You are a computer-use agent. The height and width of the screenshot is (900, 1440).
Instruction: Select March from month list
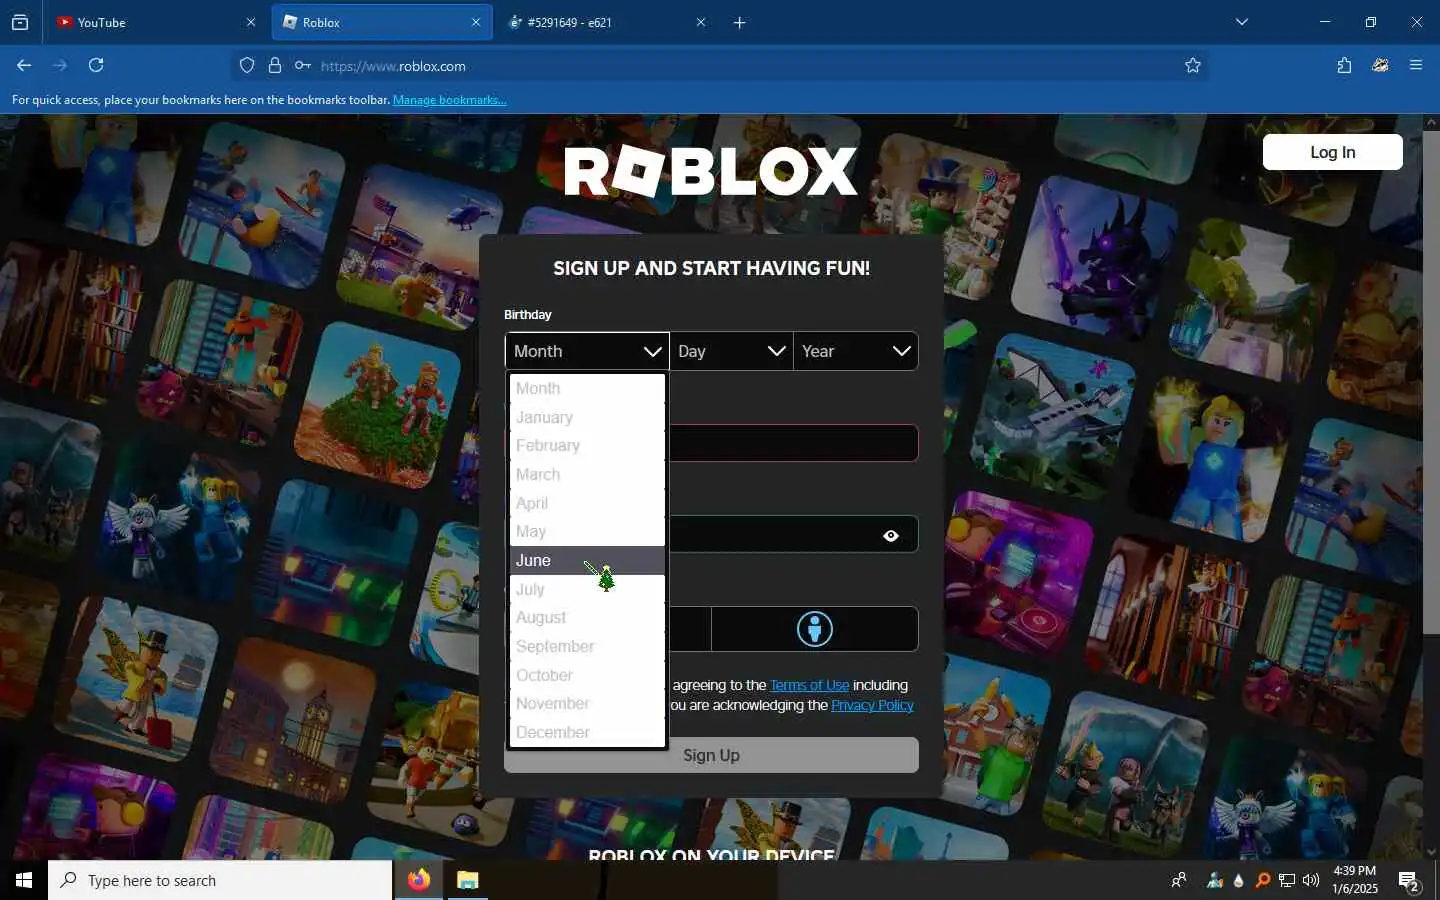[587, 475]
